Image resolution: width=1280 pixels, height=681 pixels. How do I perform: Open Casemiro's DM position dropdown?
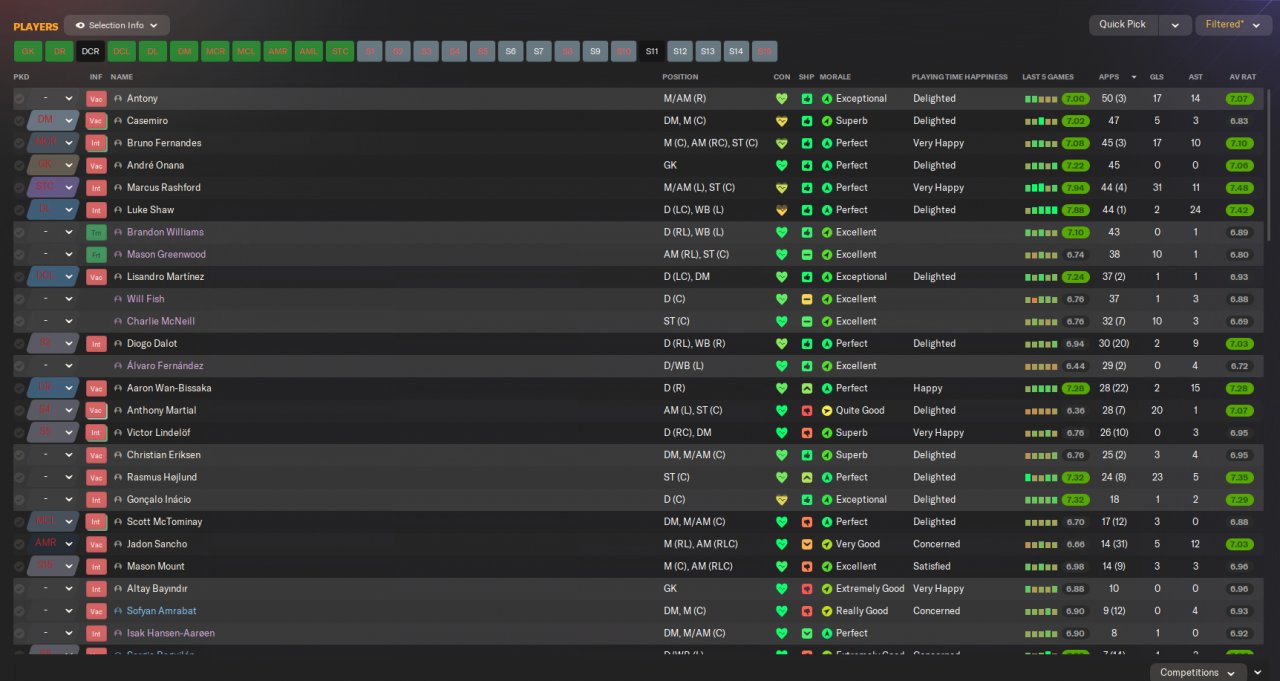[x=53, y=121]
